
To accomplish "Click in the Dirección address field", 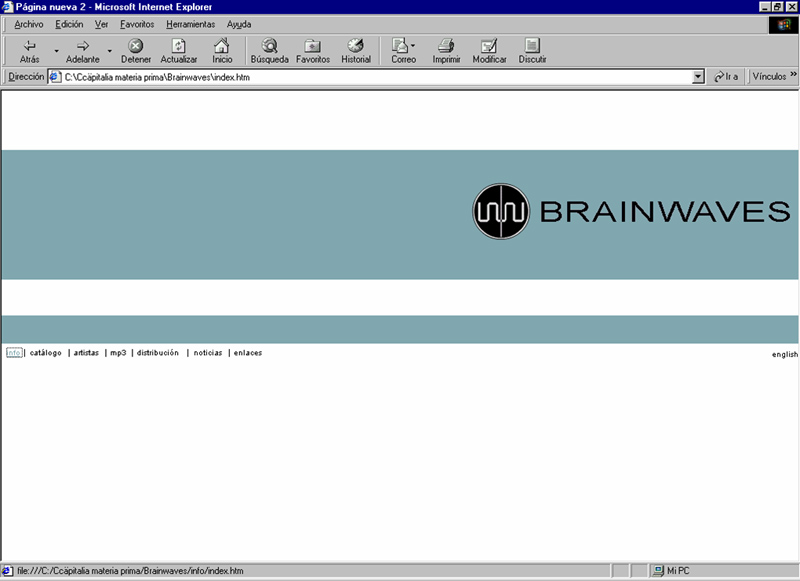I will 378,77.
